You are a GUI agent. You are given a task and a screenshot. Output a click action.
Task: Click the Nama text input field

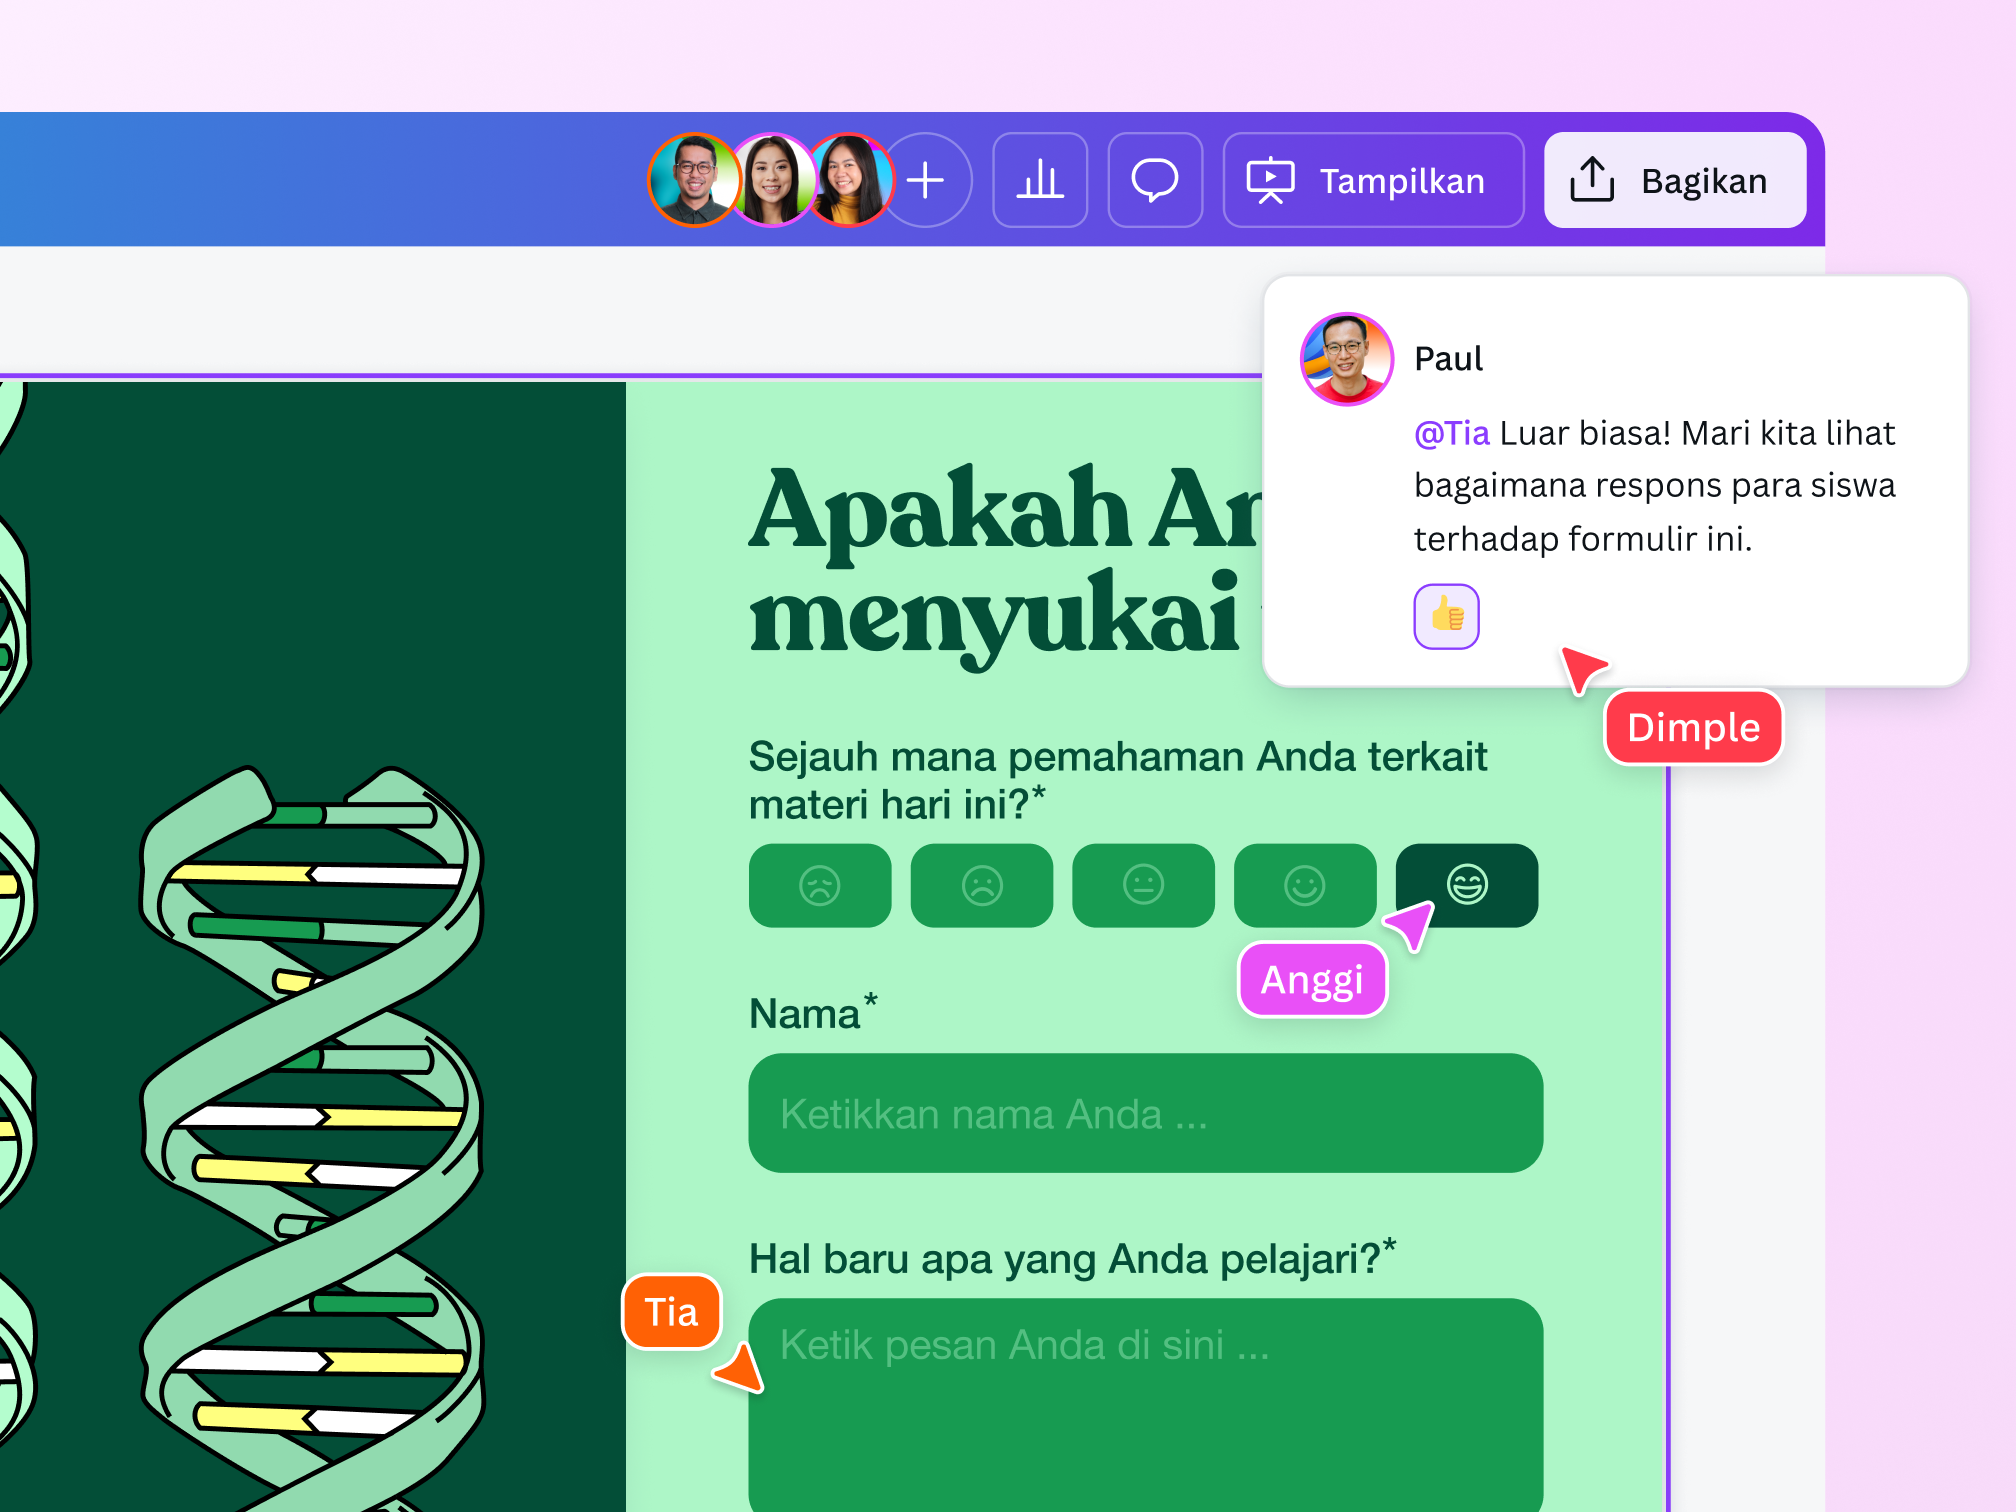[x=1145, y=1113]
